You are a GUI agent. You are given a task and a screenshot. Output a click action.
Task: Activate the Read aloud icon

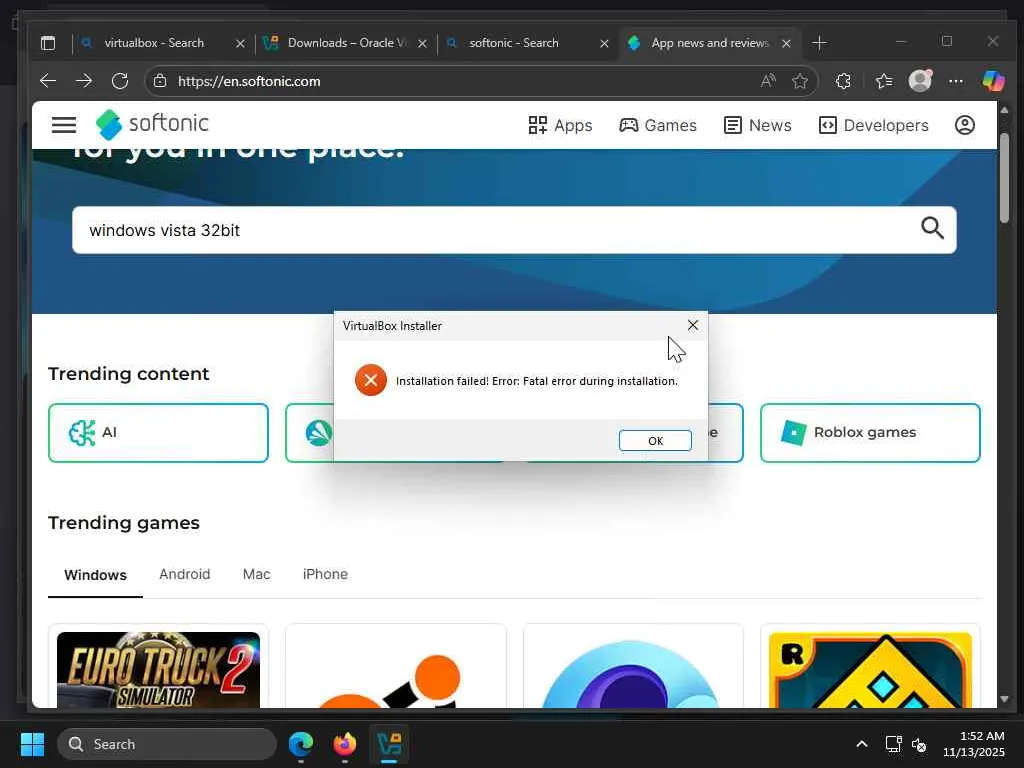pos(768,81)
